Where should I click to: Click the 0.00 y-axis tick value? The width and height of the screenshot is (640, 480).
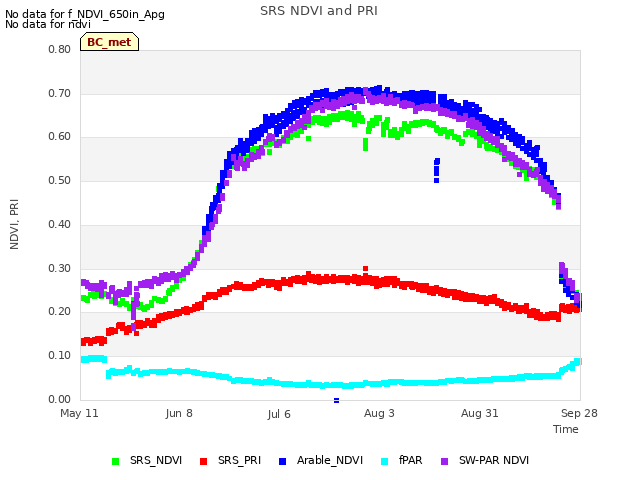point(60,400)
